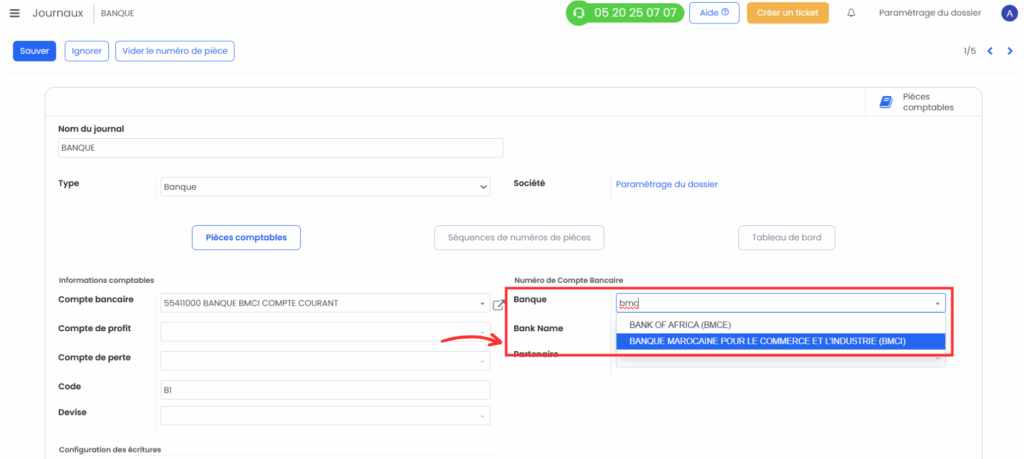Image resolution: width=1024 pixels, height=459 pixels.
Task: Open the Compte de perte dropdown
Action: 325,360
